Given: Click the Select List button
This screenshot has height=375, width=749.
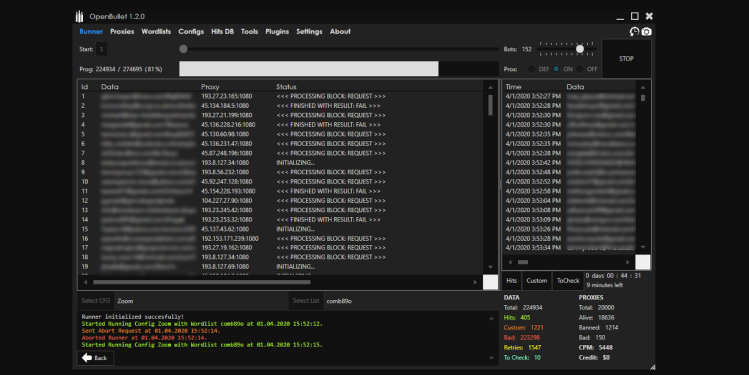Looking at the screenshot, I should coord(306,300).
